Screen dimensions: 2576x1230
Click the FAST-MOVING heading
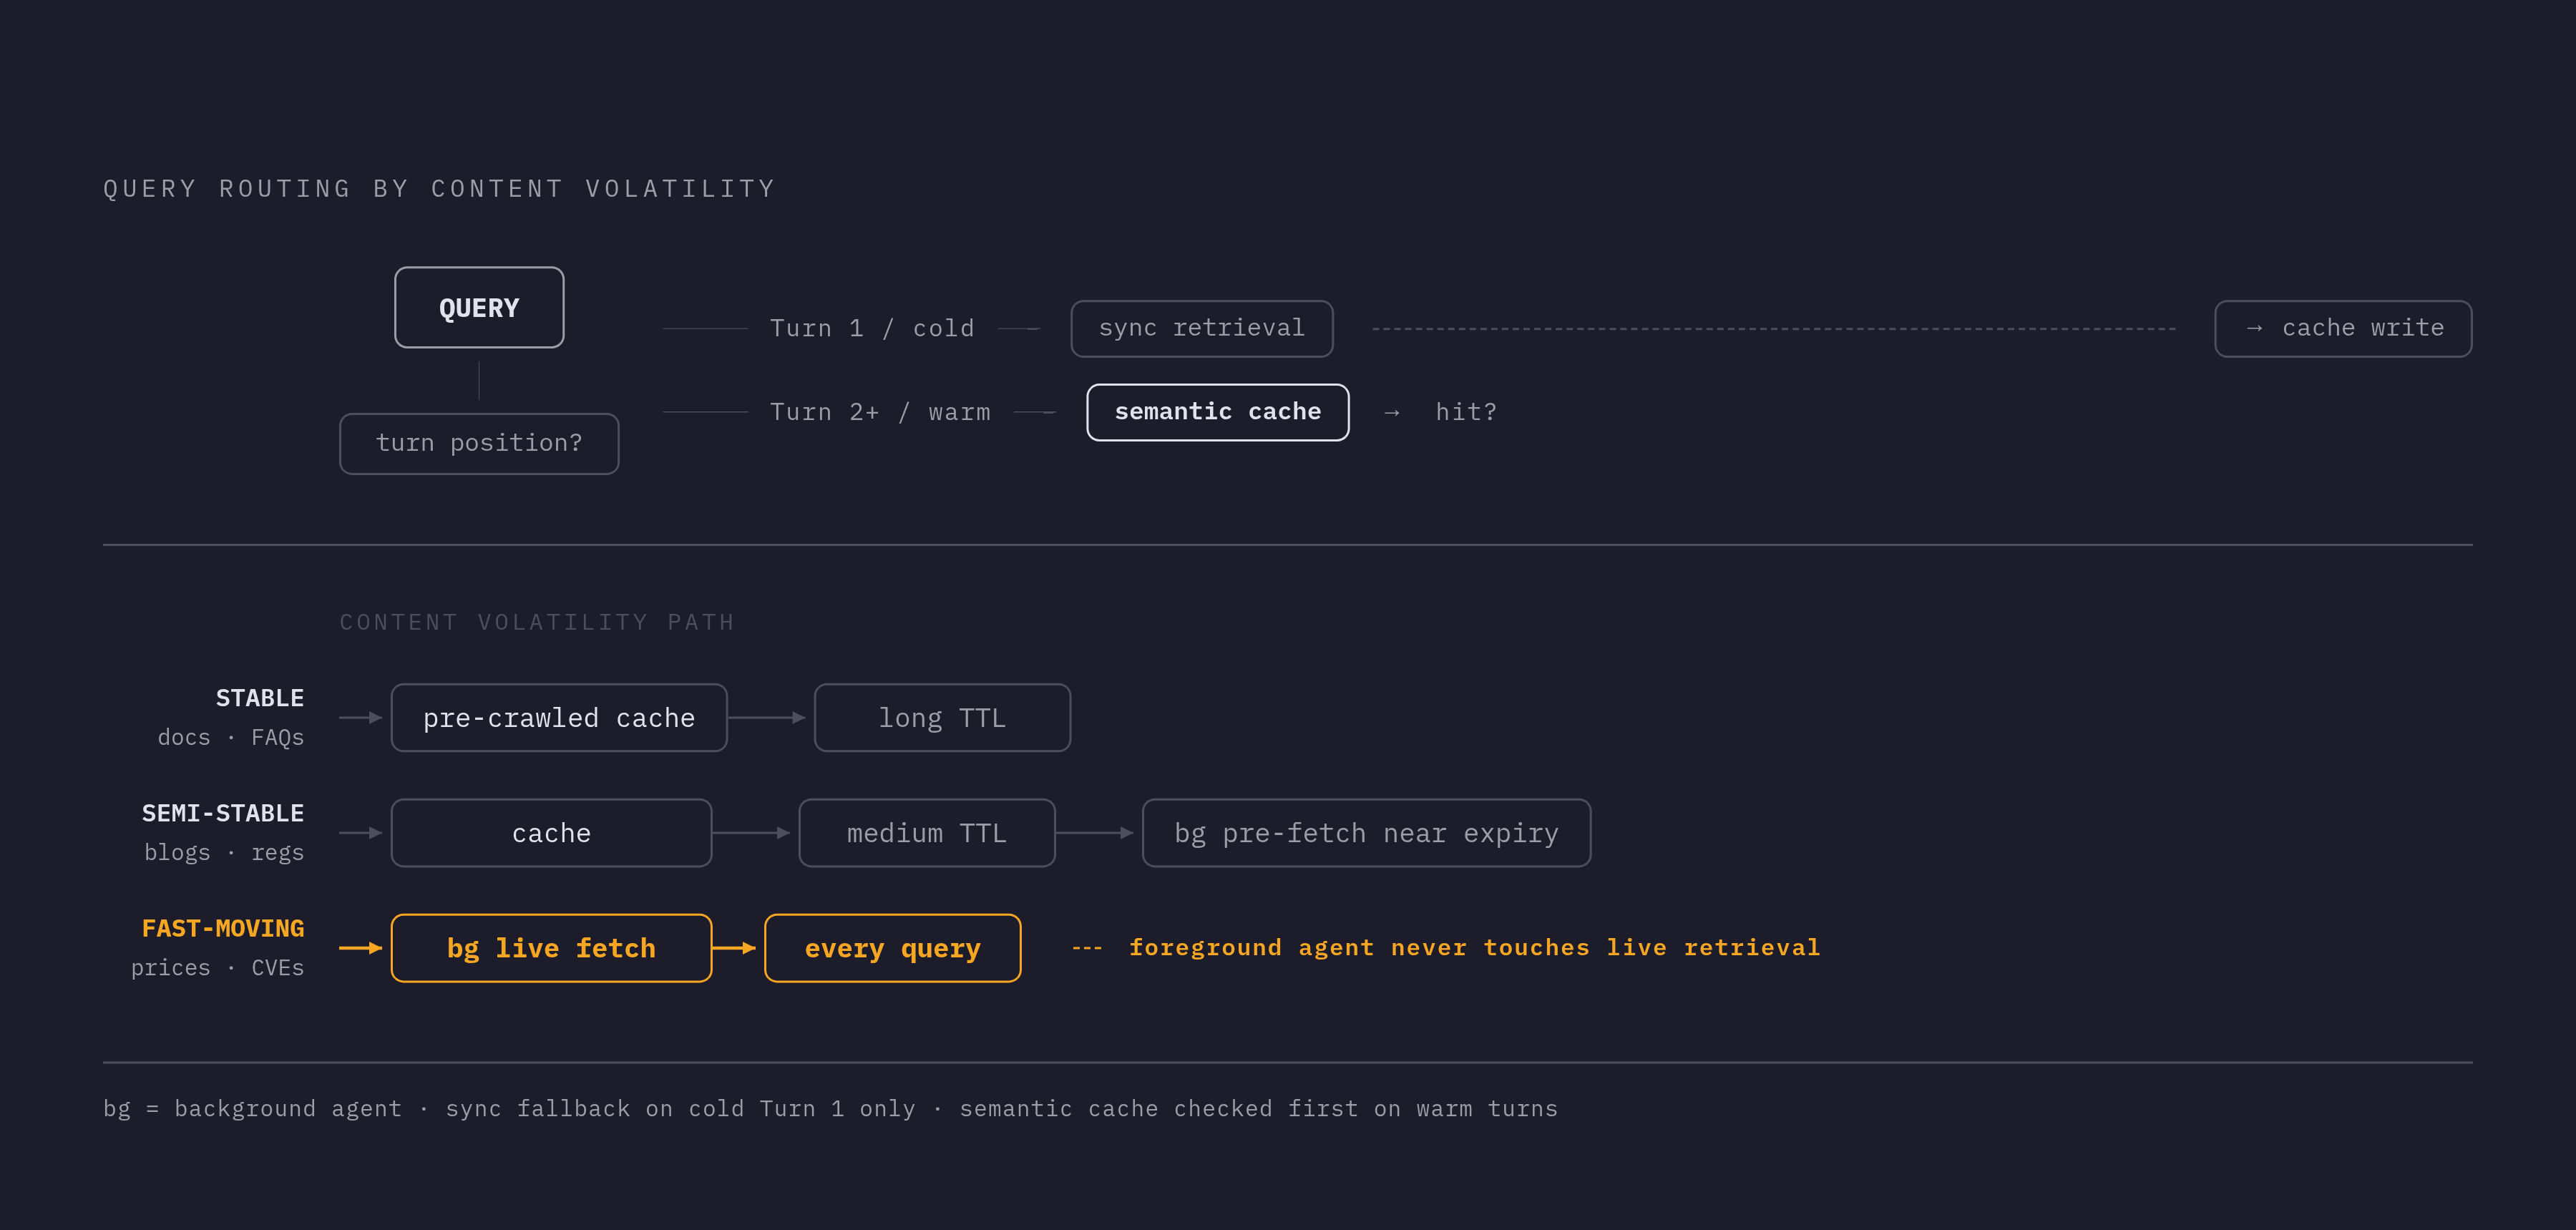point(223,928)
